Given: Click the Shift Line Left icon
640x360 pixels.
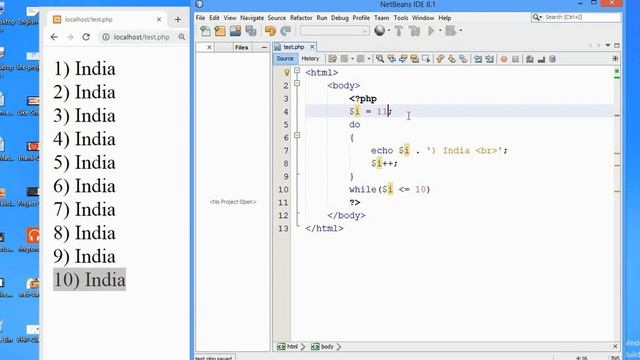Looking at the screenshot, I should point(478,59).
